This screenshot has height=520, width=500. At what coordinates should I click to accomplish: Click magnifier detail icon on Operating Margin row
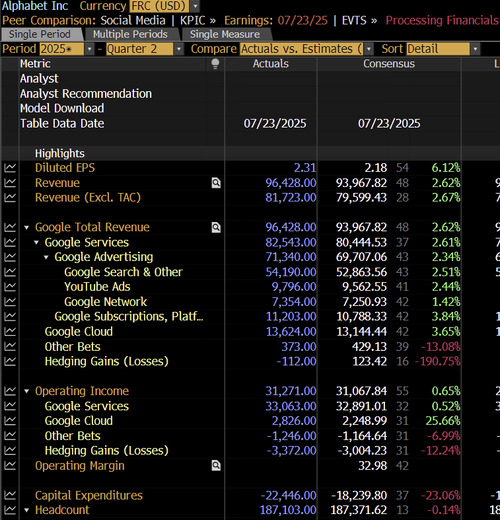[x=216, y=466]
